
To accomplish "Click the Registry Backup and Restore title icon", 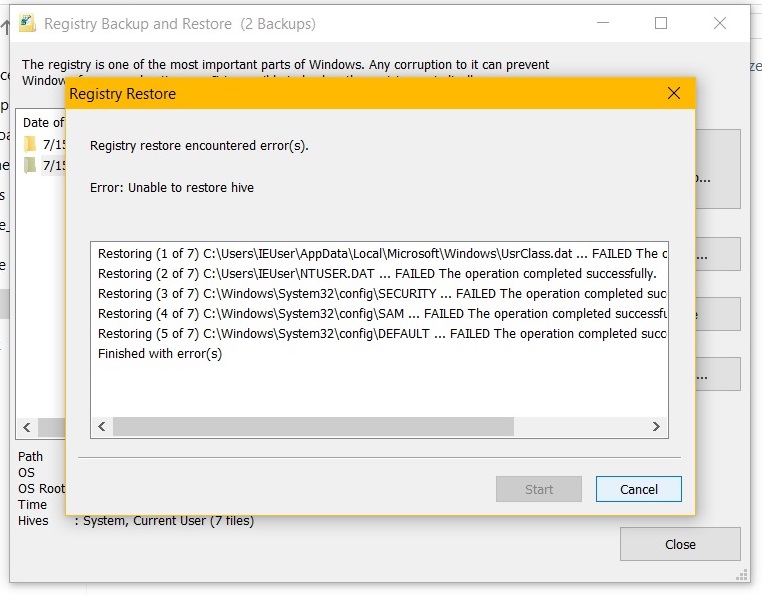I will pyautogui.click(x=28, y=23).
